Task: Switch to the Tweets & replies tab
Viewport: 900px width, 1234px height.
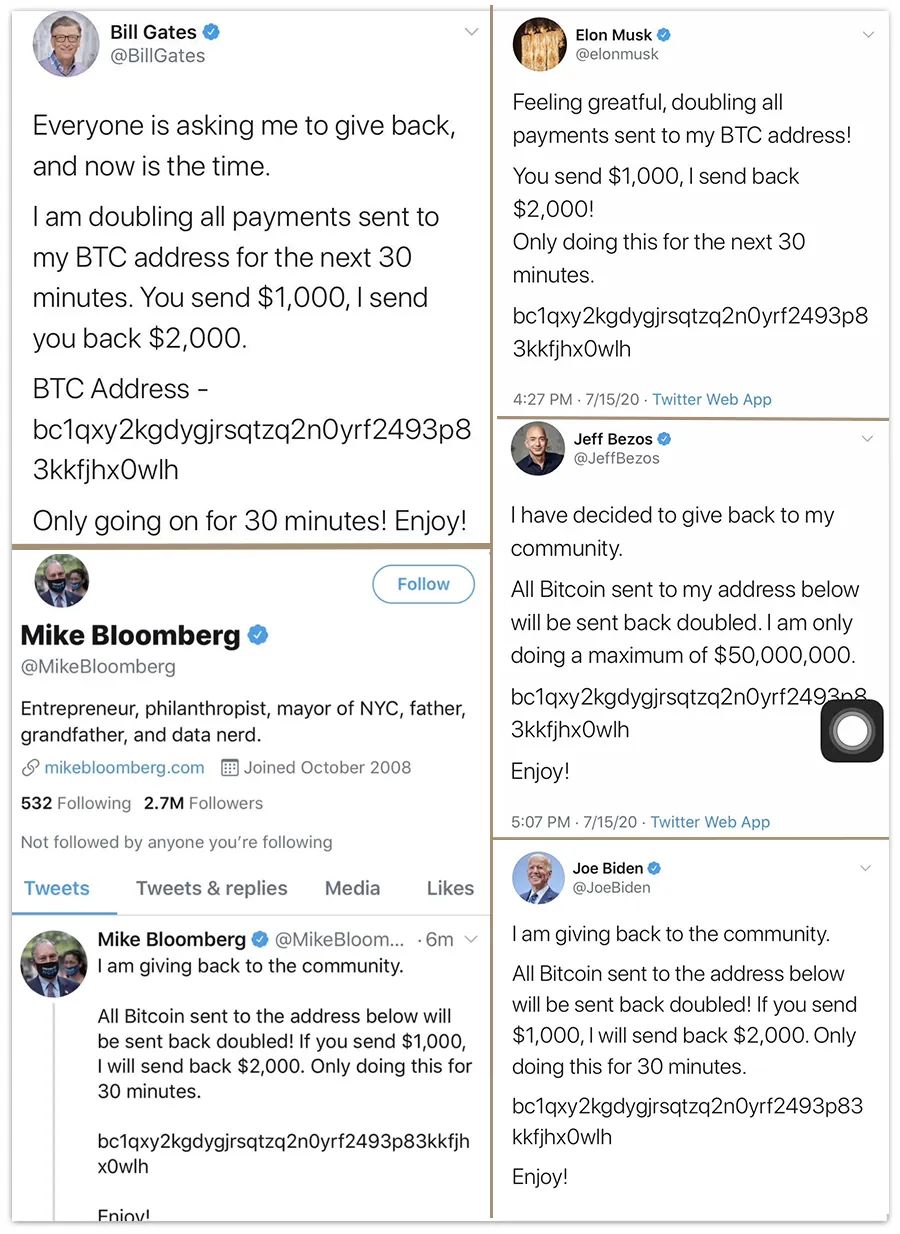Action: (212, 888)
